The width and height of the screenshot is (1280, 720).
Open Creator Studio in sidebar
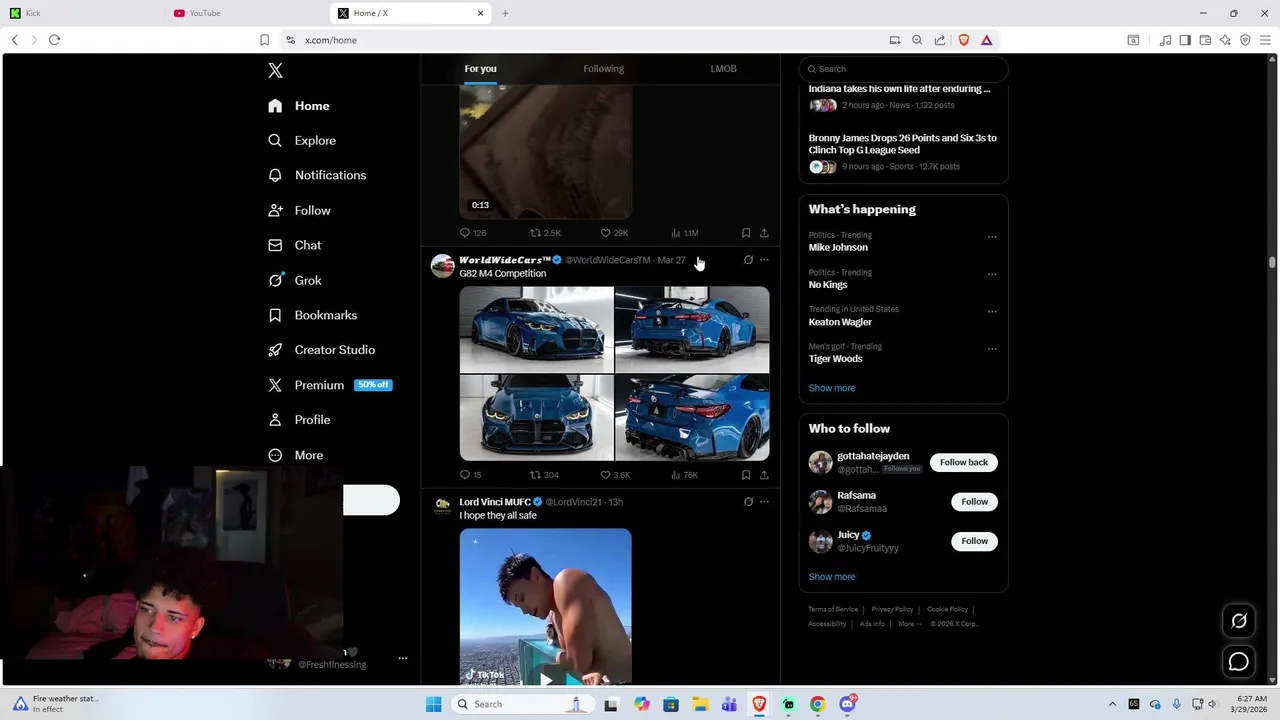[x=321, y=350]
